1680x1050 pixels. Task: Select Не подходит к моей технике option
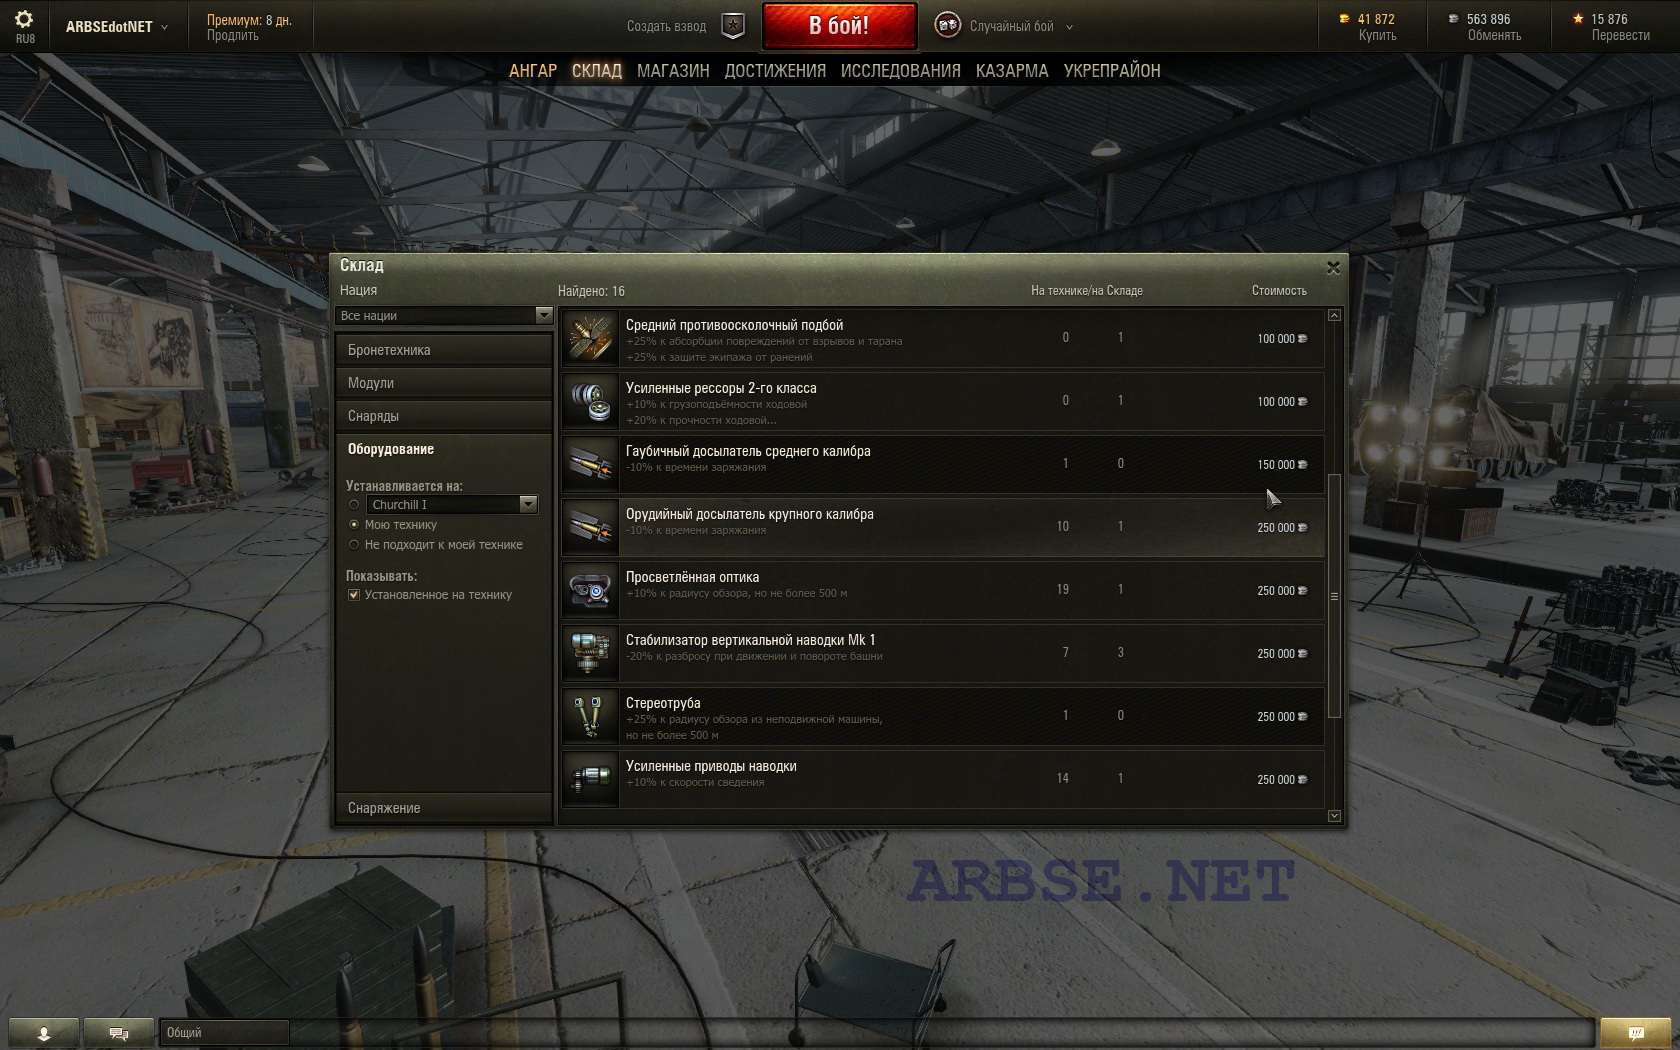click(354, 545)
